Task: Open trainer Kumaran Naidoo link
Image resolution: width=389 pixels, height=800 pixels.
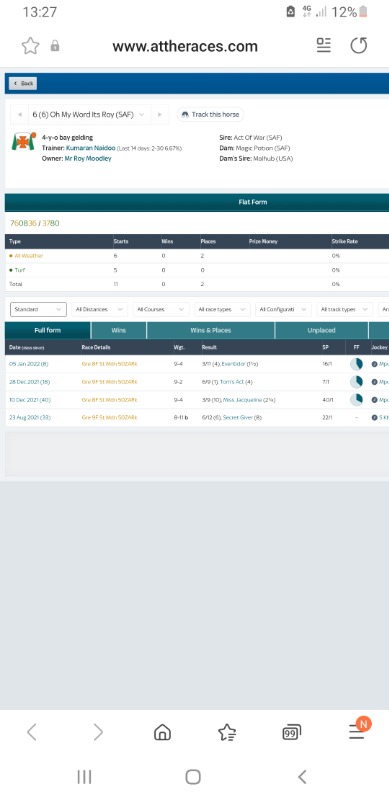Action: [x=90, y=148]
